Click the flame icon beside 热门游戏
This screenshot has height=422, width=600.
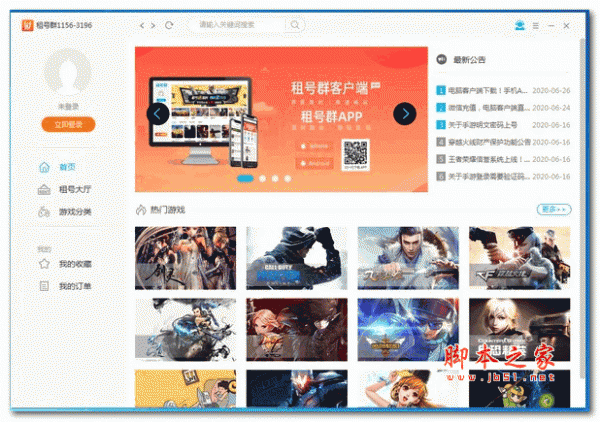(141, 210)
